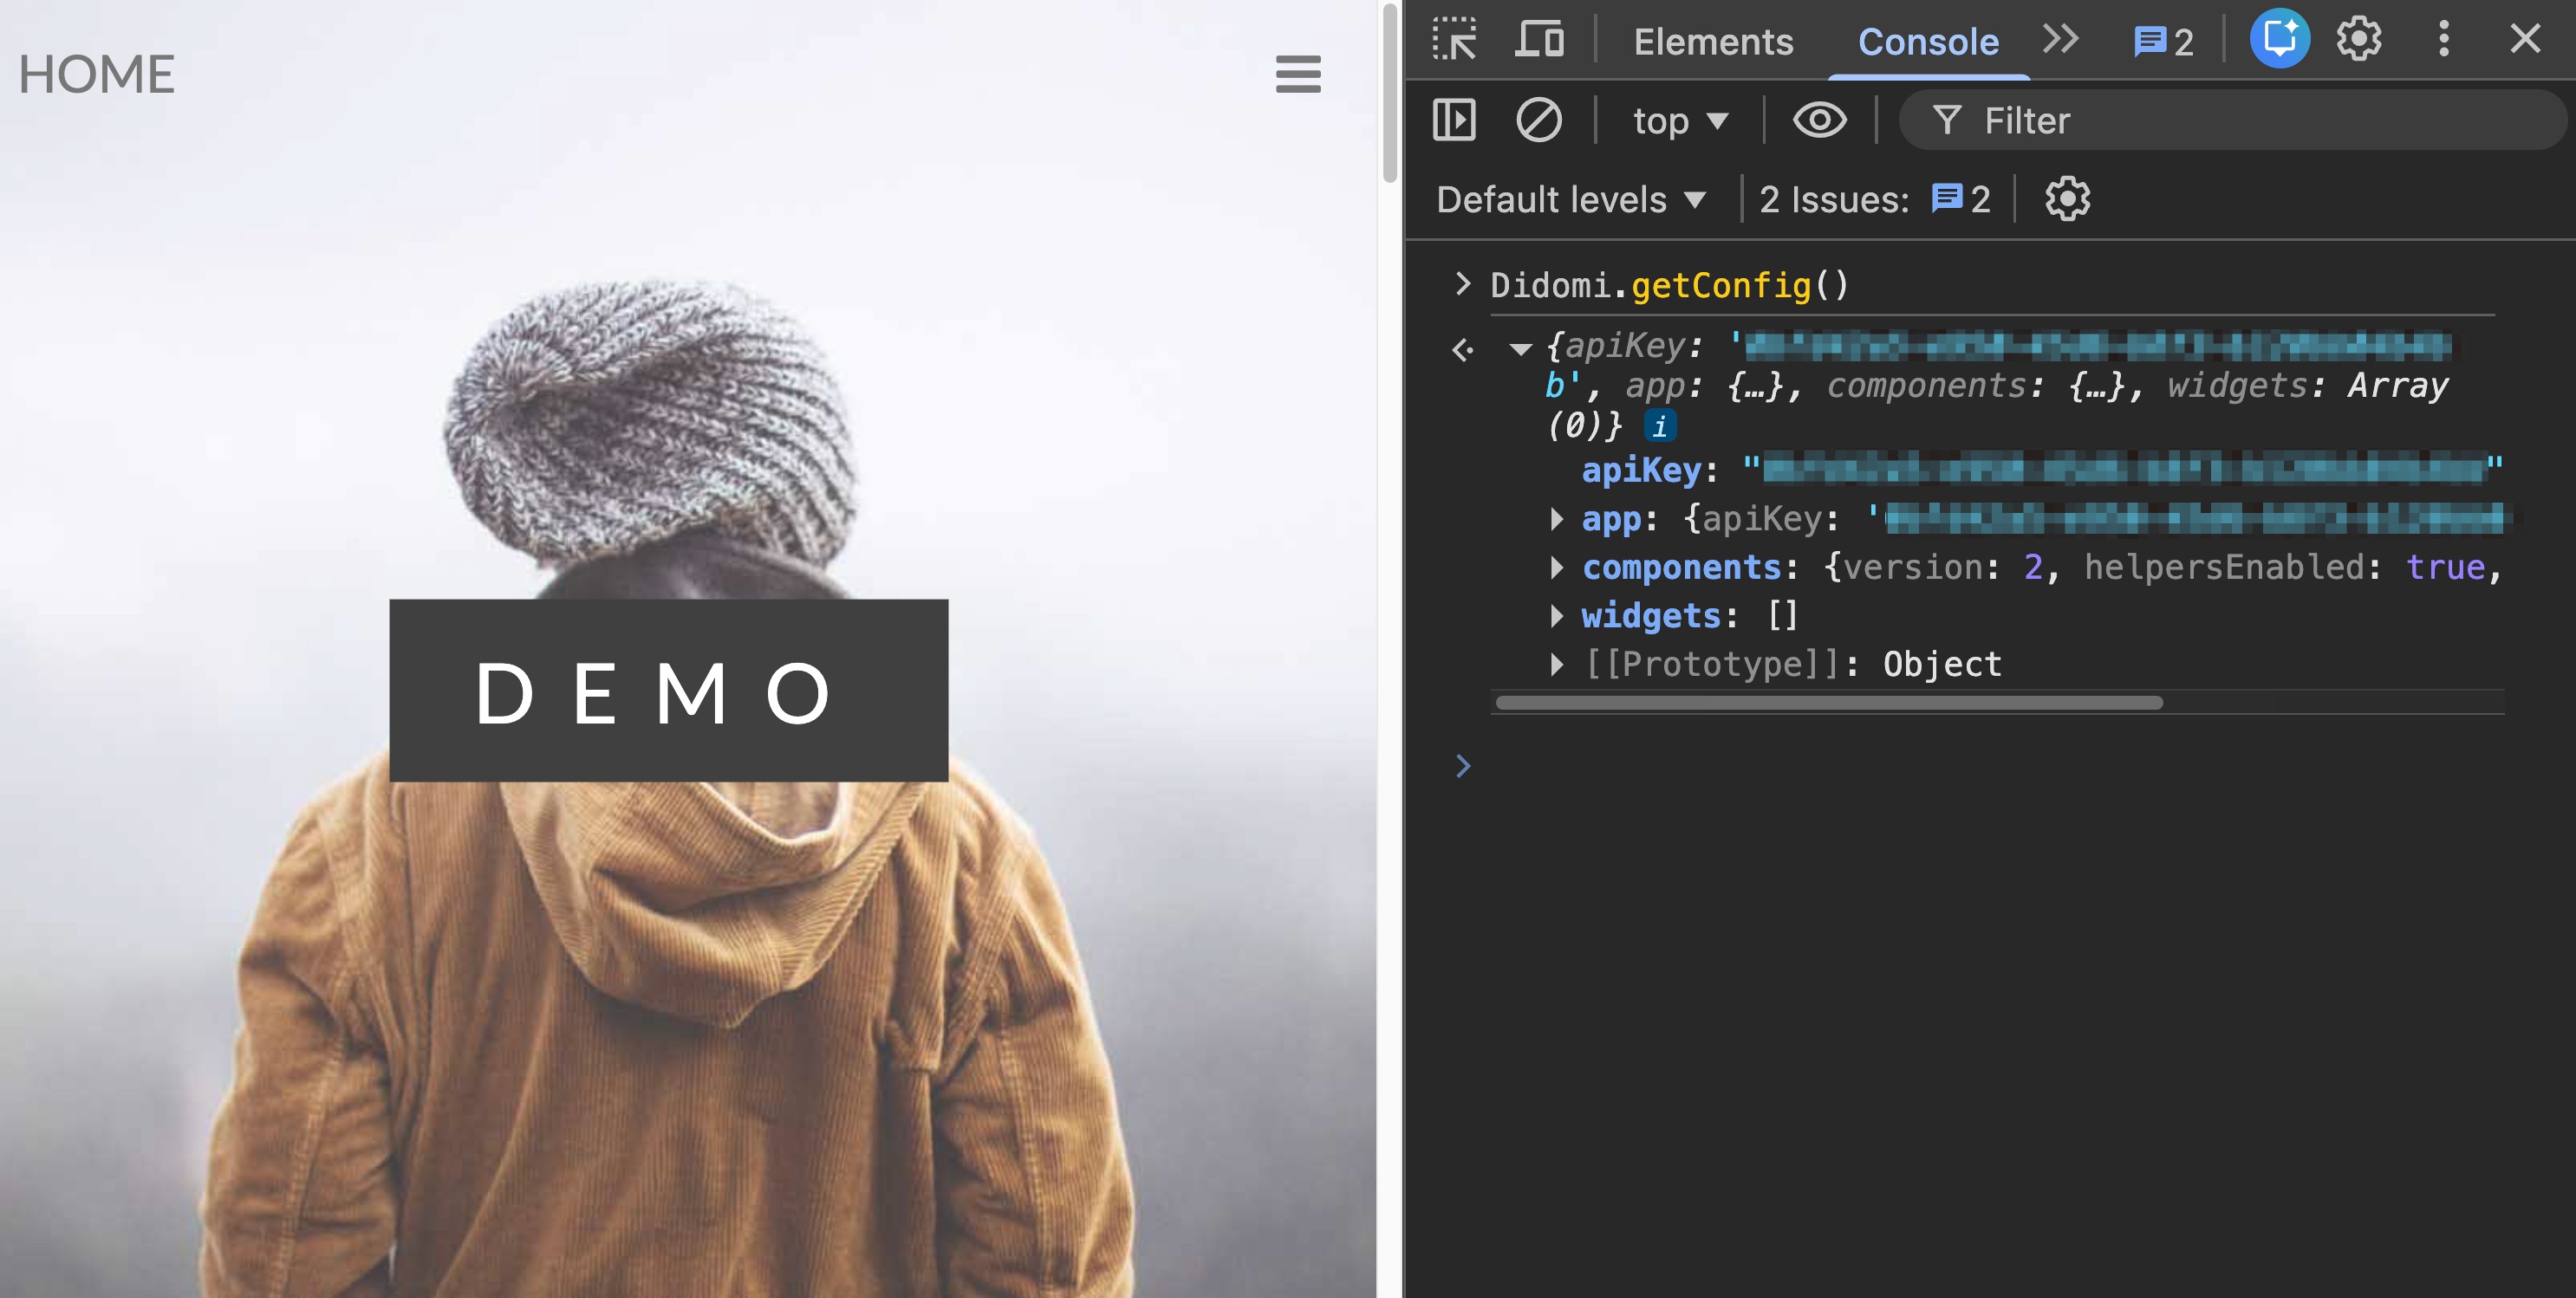Open the top JavaScript context dropdown
Screen dimensions: 2576x1298
[1680, 121]
